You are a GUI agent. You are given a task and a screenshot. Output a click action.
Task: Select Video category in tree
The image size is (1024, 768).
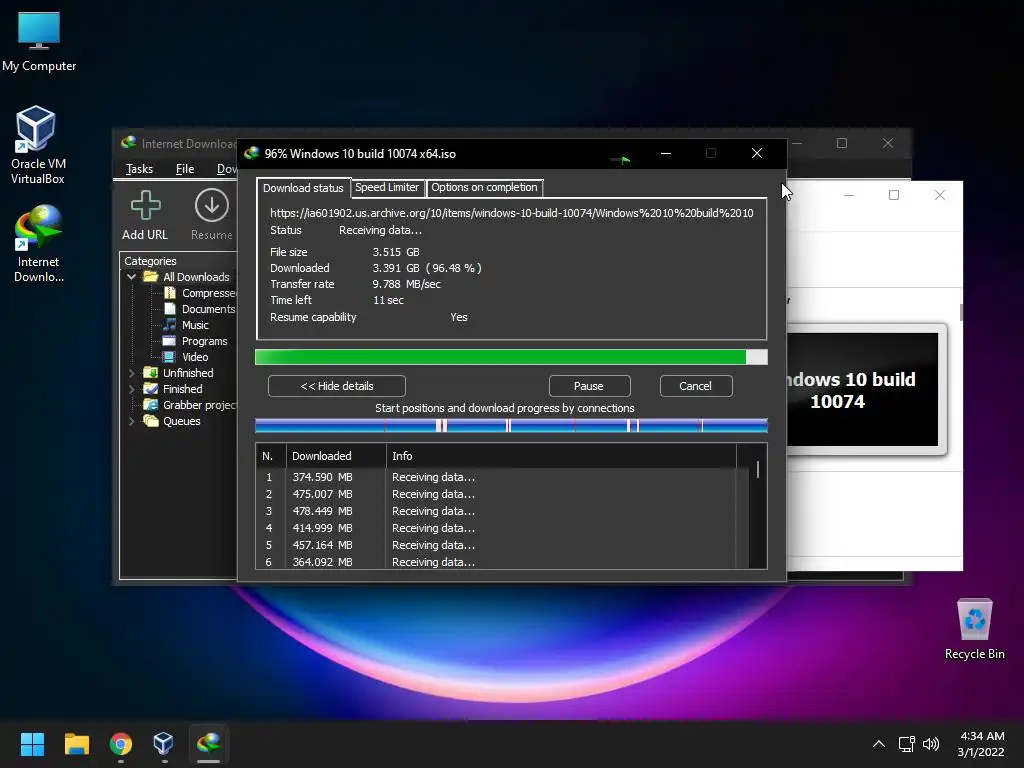pyautogui.click(x=187, y=357)
